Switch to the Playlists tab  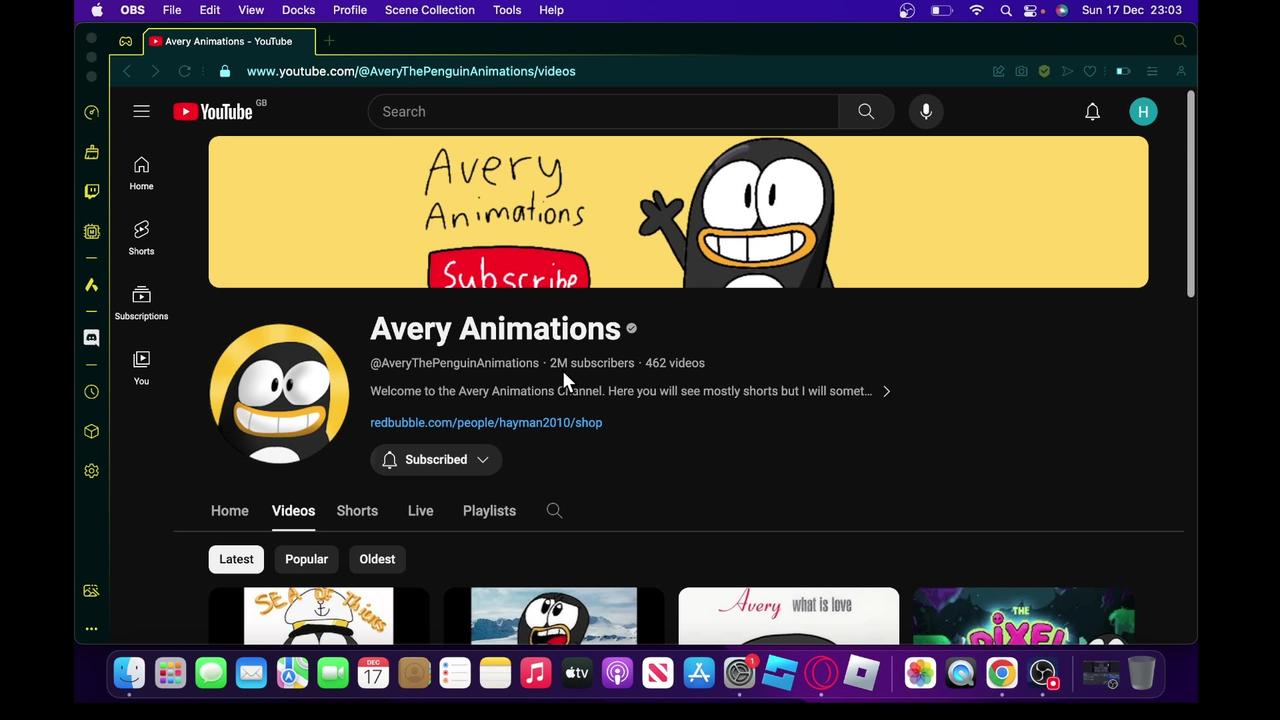click(489, 511)
